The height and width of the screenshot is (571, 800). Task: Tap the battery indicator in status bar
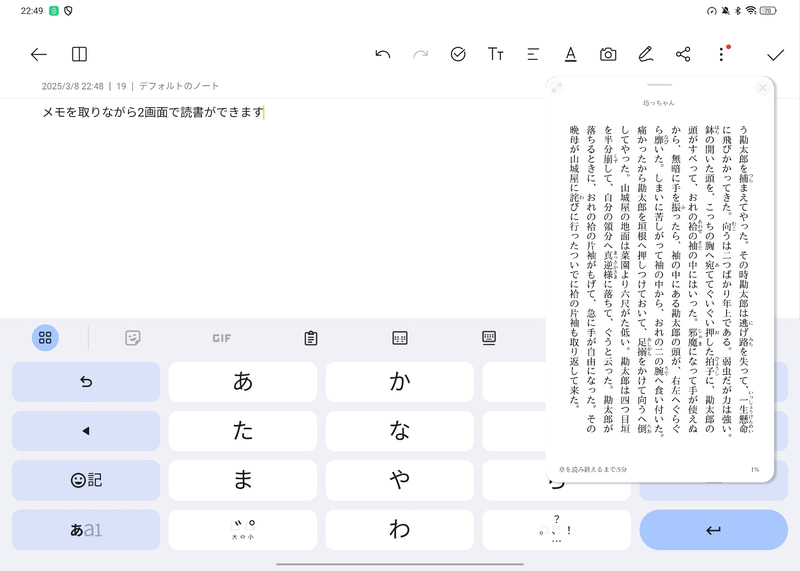click(767, 11)
